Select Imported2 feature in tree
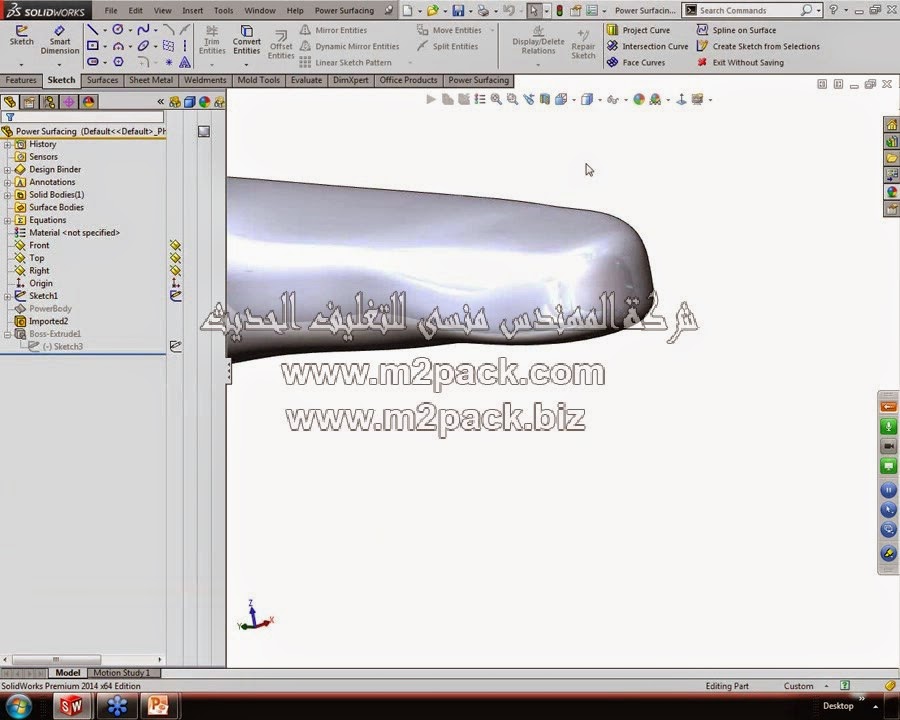The height and width of the screenshot is (720, 900). pos(41,321)
